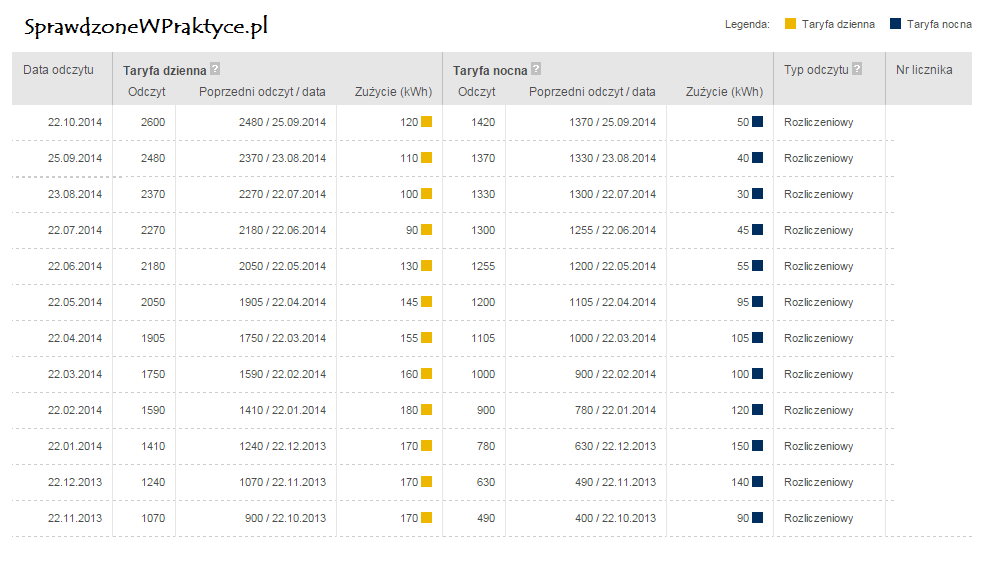This screenshot has height=561, width=1003.
Task: Select the 22.11.2013 reading date row
Action: coord(75,518)
